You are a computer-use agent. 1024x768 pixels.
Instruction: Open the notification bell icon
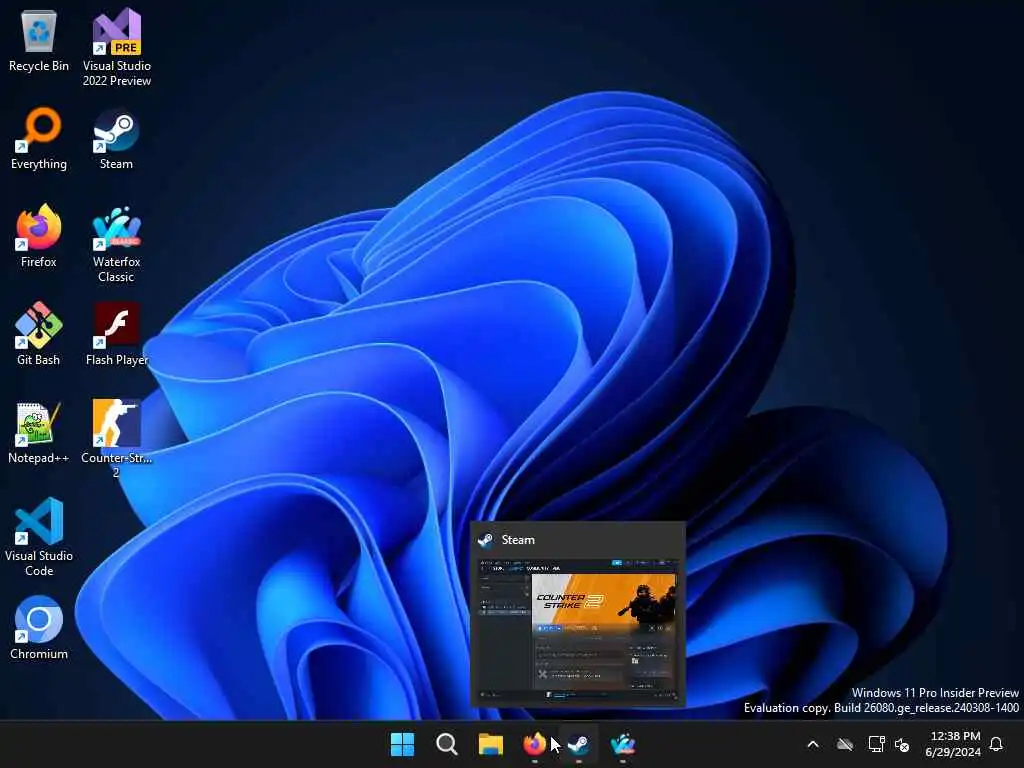997,744
